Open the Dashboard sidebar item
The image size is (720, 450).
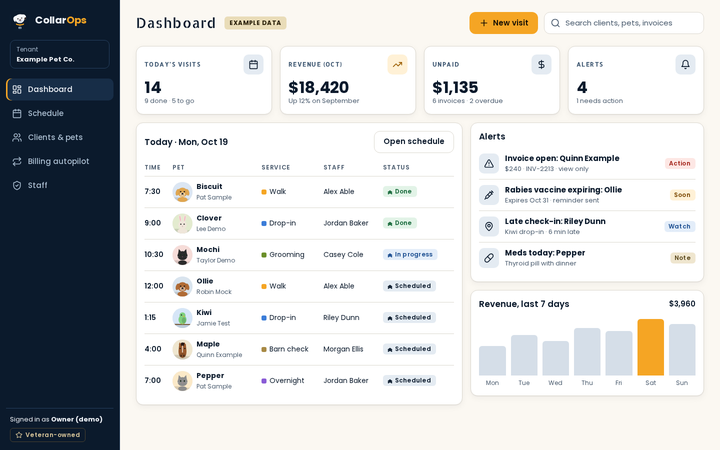click(60, 89)
